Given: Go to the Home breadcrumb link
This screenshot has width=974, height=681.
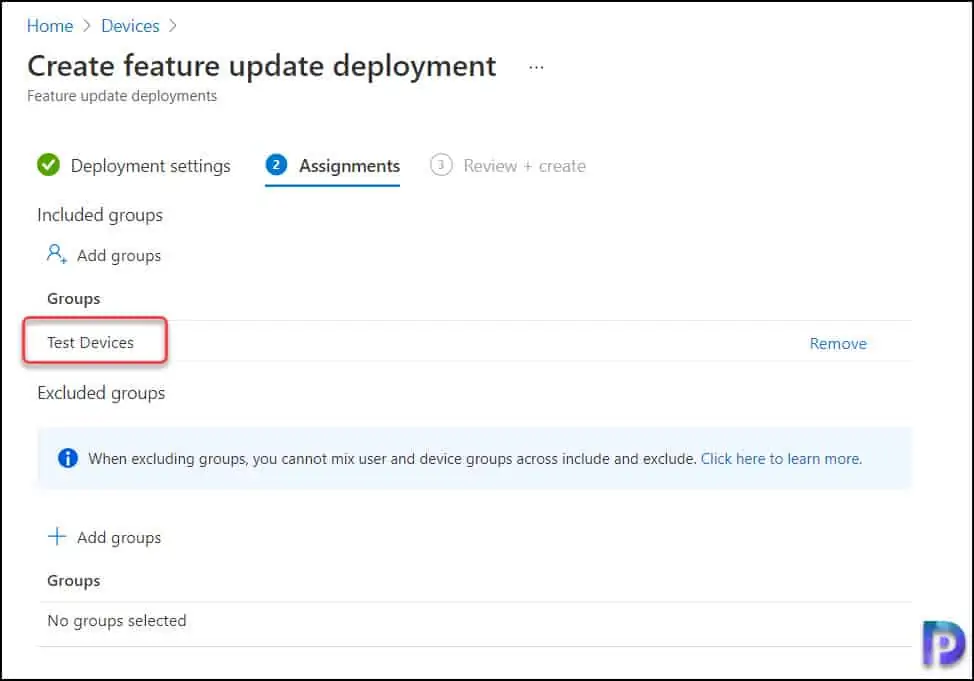Looking at the screenshot, I should 50,26.
